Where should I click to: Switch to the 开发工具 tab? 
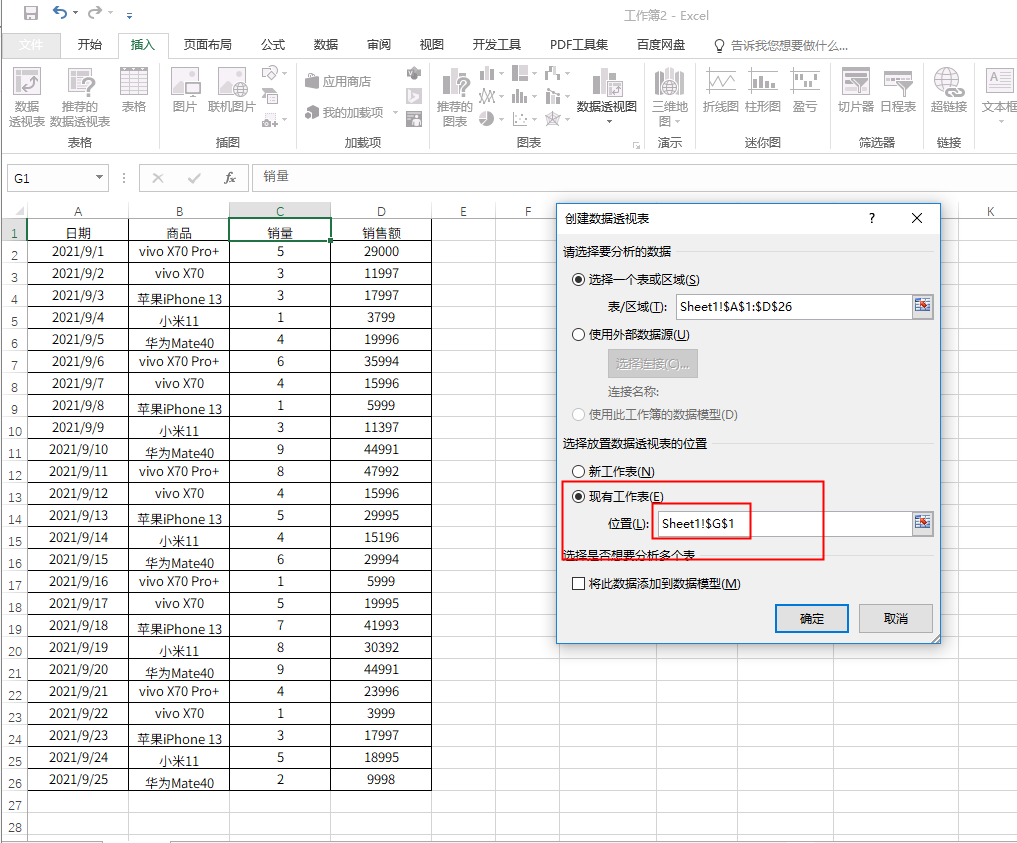click(x=496, y=44)
